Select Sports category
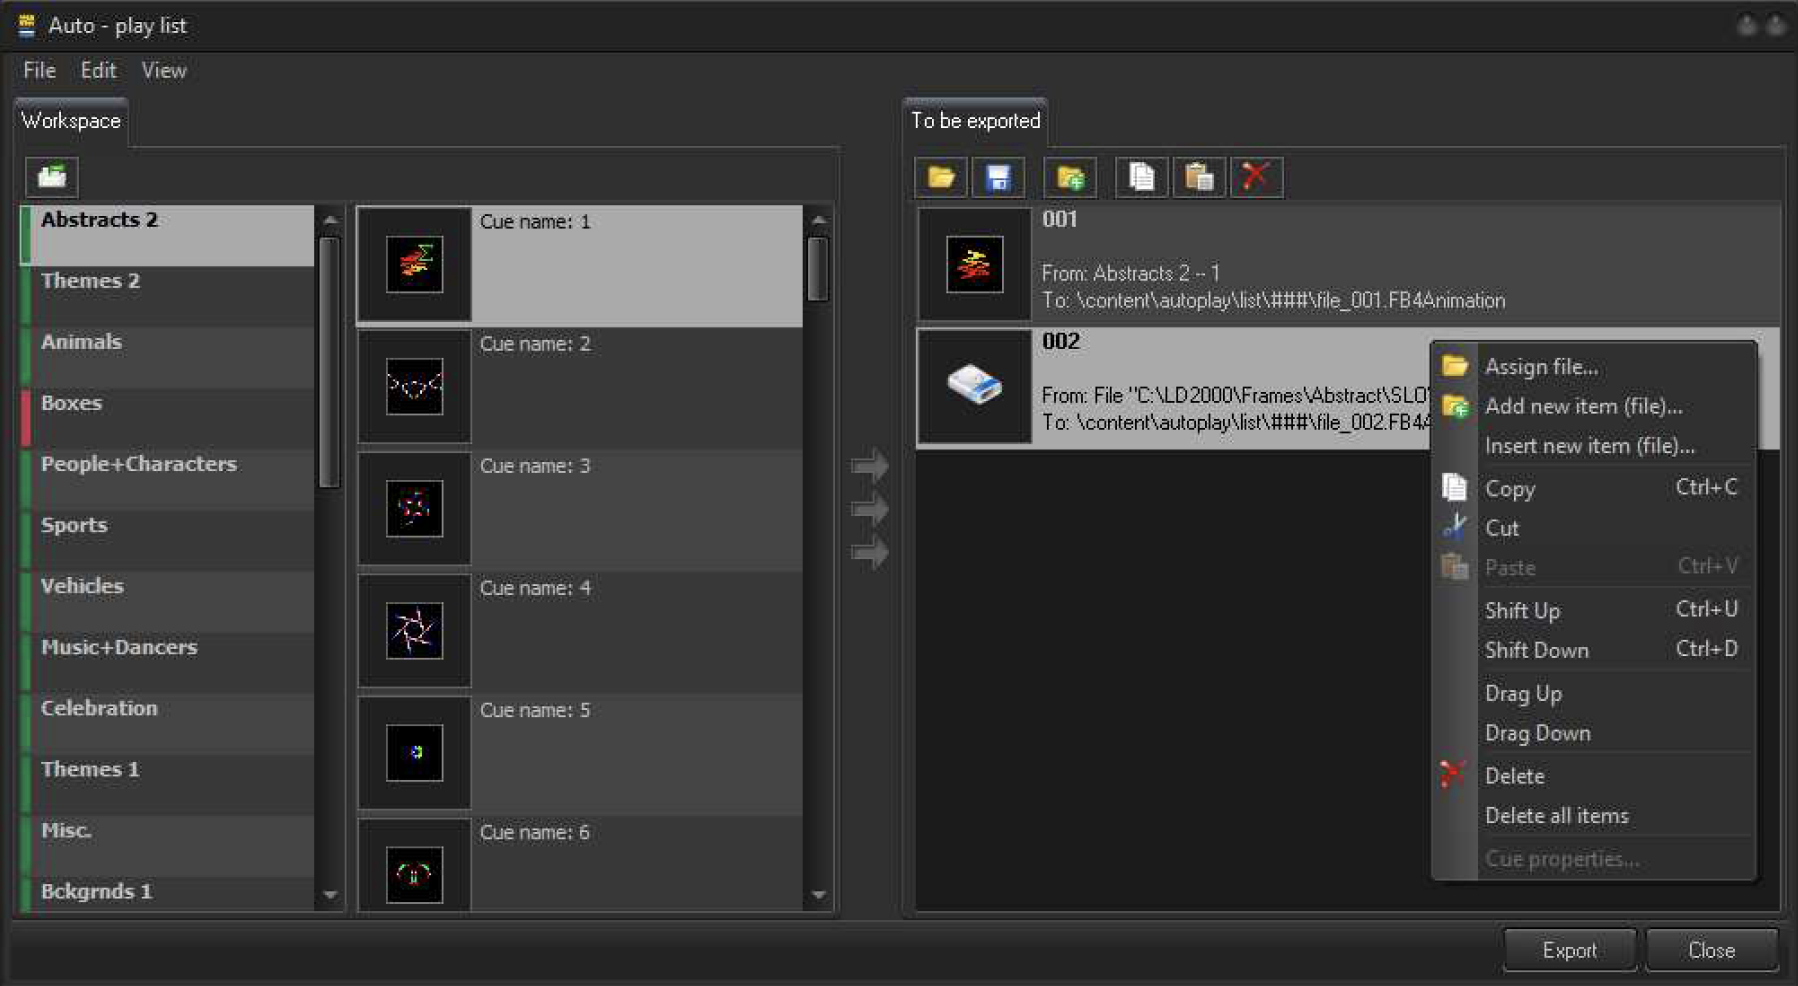 coord(167,541)
